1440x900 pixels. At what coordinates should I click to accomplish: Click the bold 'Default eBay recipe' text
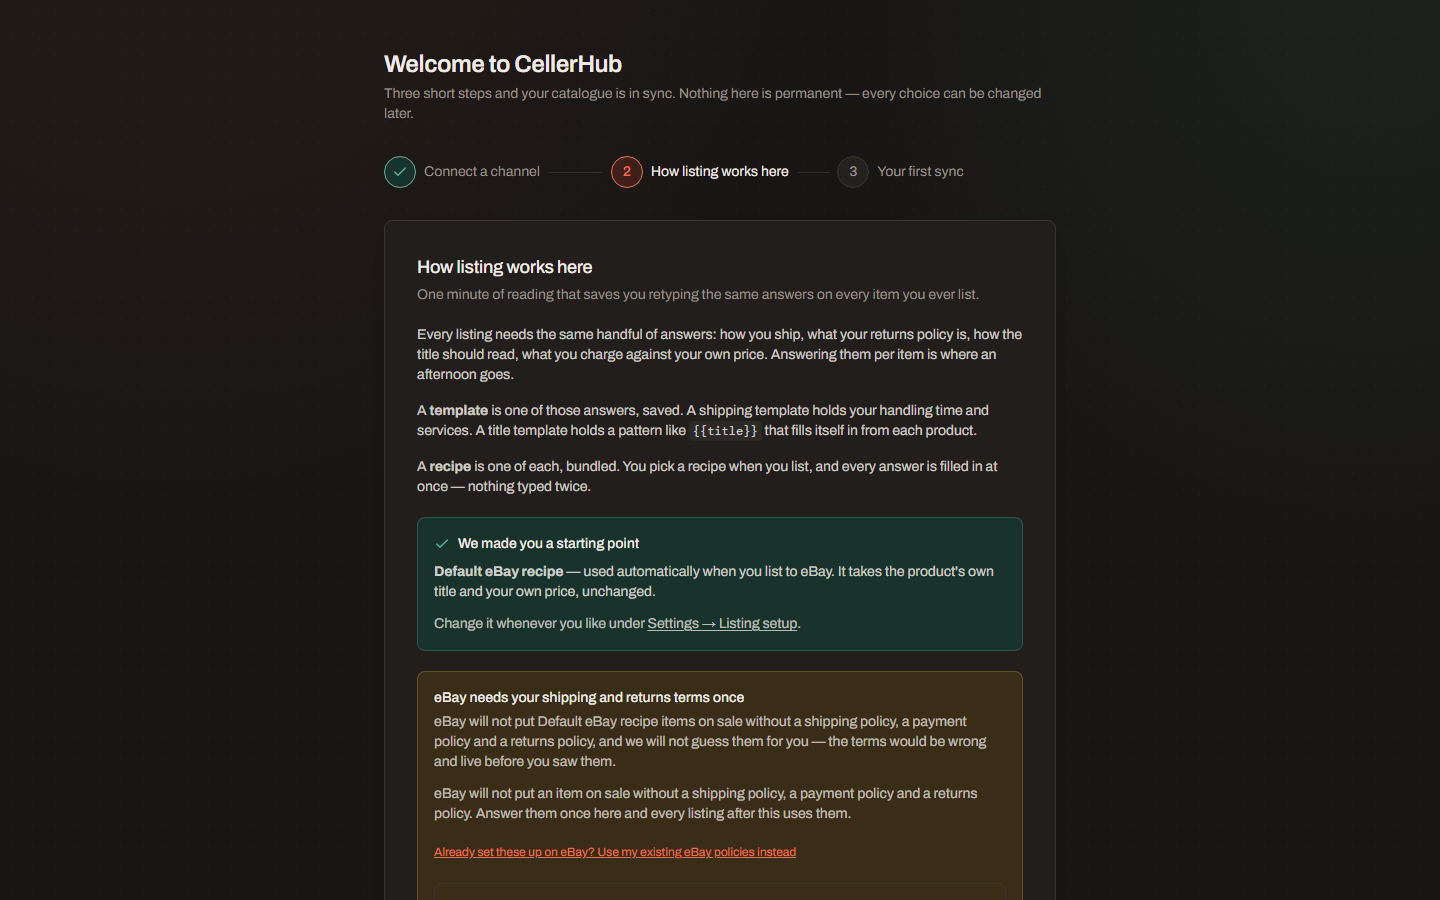(499, 572)
